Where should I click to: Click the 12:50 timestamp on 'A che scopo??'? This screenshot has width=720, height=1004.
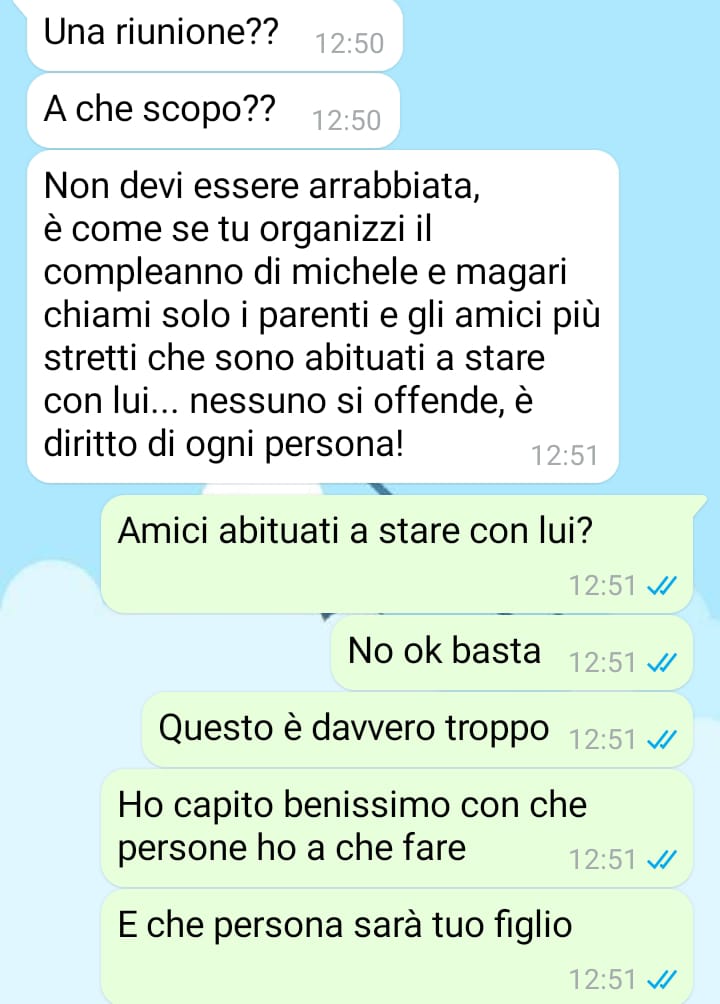(x=347, y=120)
